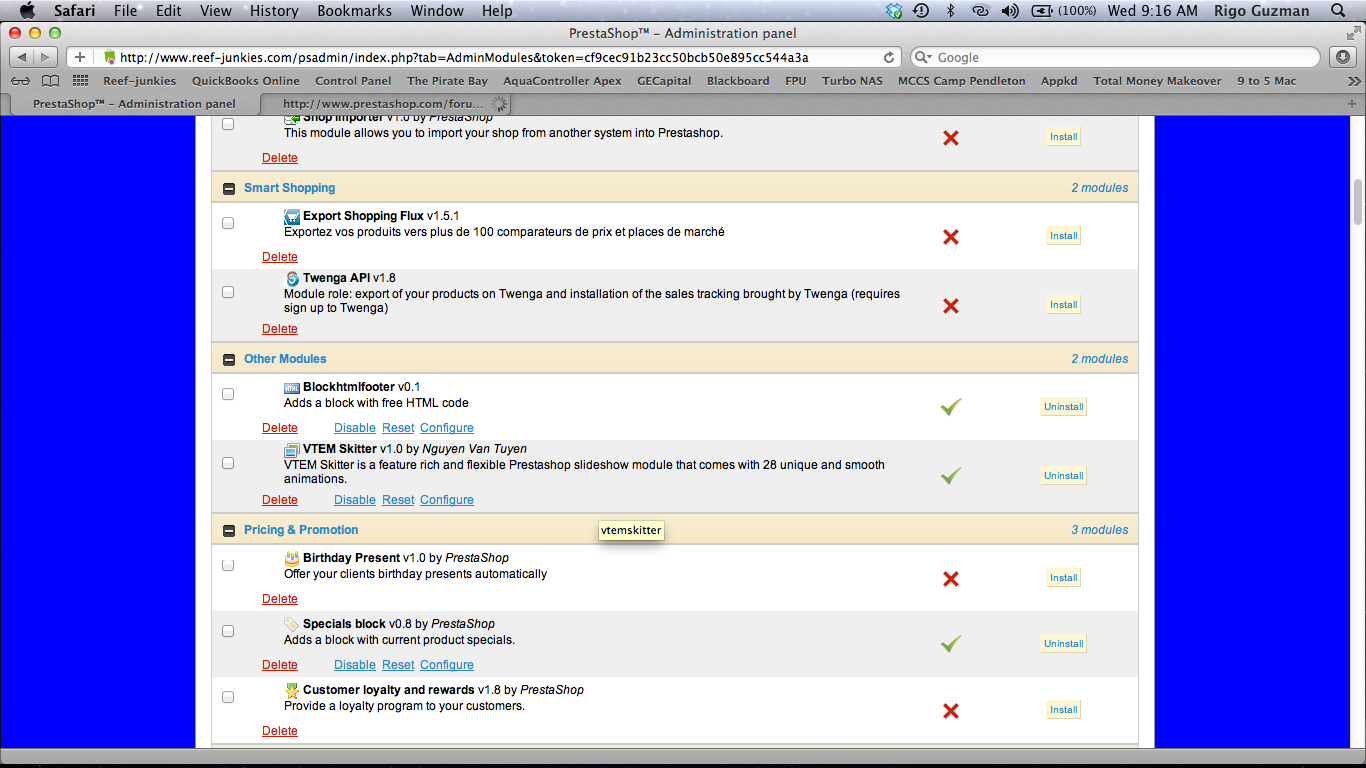This screenshot has width=1366, height=768.
Task: Click the green check status for Blockhtmlfooter
Action: pyautogui.click(x=951, y=407)
